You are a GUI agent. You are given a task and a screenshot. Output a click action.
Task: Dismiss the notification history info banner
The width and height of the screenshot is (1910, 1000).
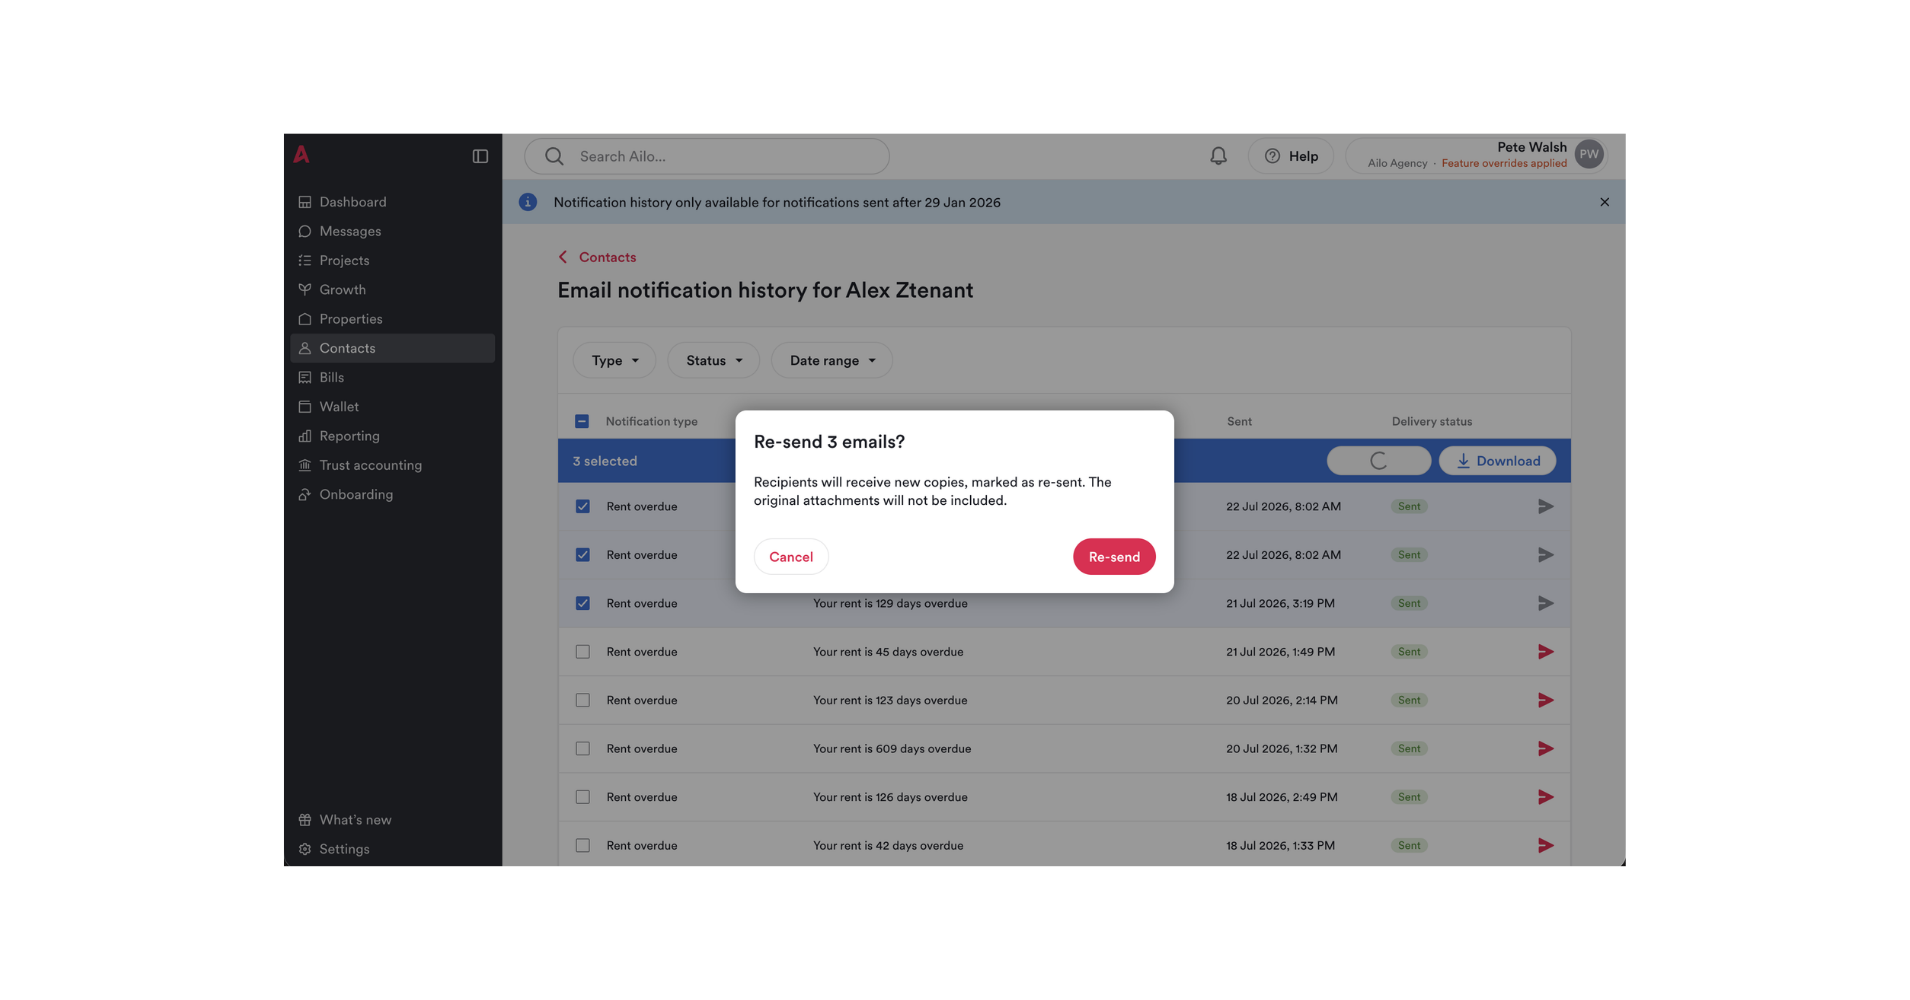(x=1604, y=202)
